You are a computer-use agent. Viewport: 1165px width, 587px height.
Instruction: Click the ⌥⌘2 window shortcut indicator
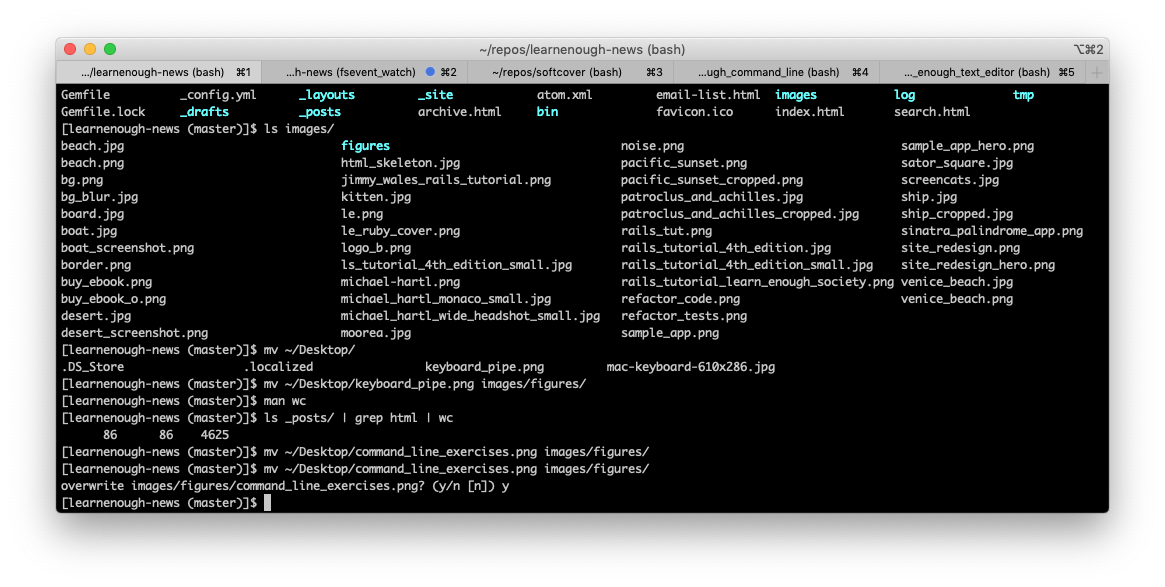point(1088,49)
